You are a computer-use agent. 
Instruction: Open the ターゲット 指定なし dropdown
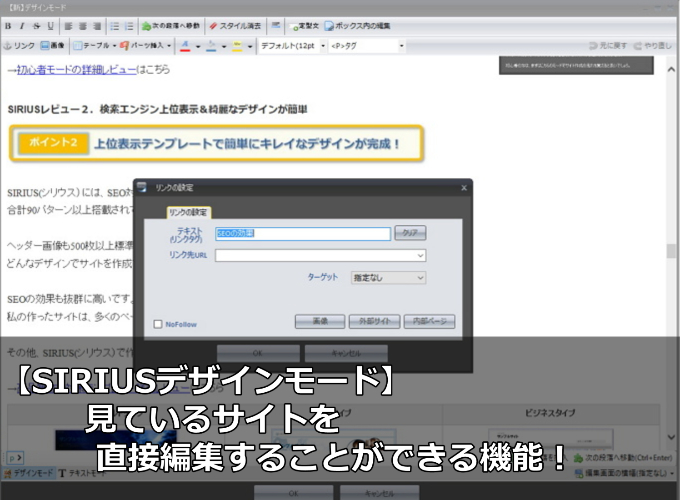pos(389,278)
